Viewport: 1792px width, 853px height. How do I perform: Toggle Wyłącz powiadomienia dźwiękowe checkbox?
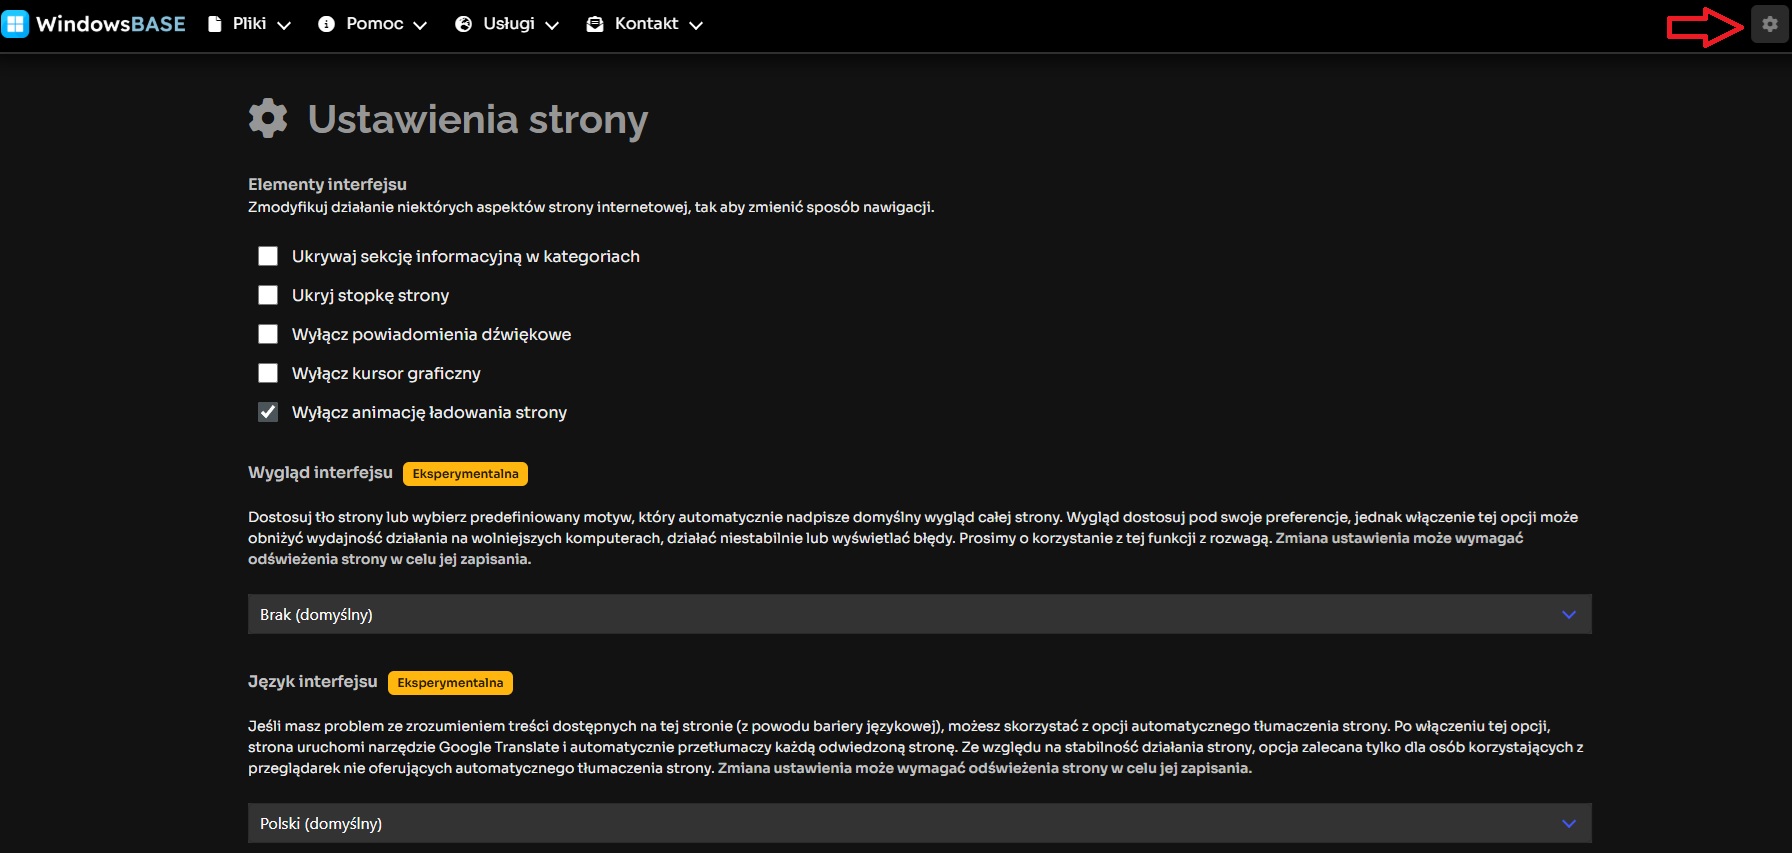tap(268, 334)
